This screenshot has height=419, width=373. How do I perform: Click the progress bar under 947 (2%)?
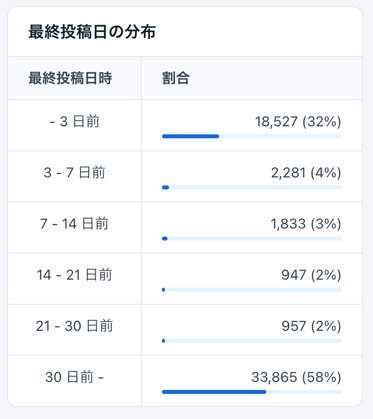click(252, 290)
